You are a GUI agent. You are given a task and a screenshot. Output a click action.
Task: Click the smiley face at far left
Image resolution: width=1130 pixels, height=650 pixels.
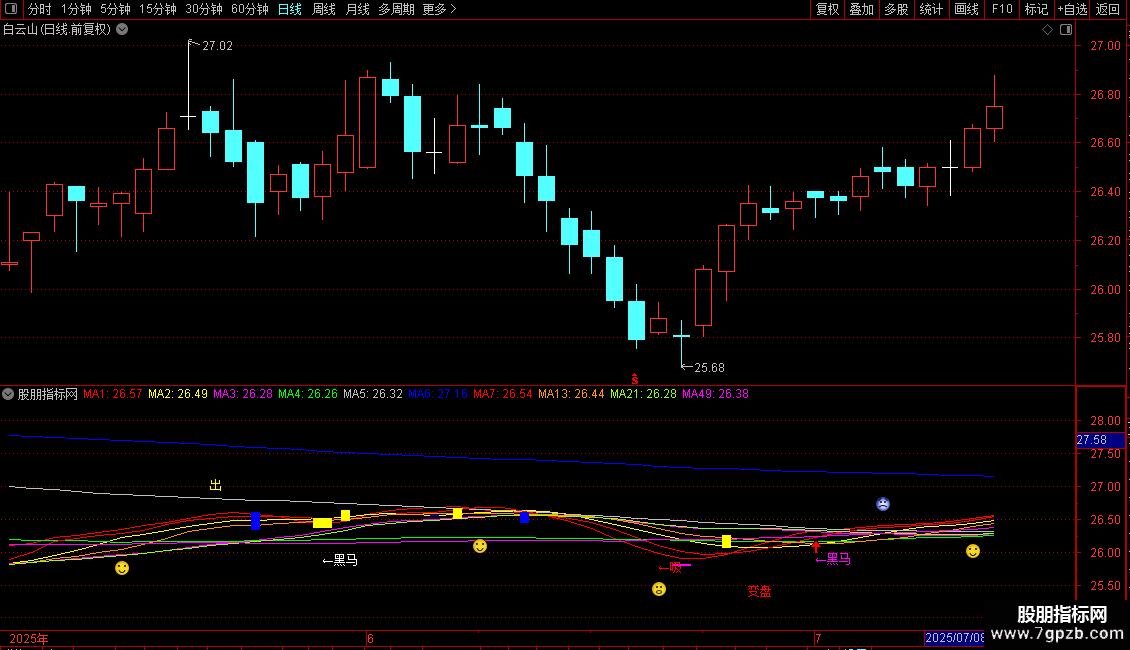tap(122, 568)
